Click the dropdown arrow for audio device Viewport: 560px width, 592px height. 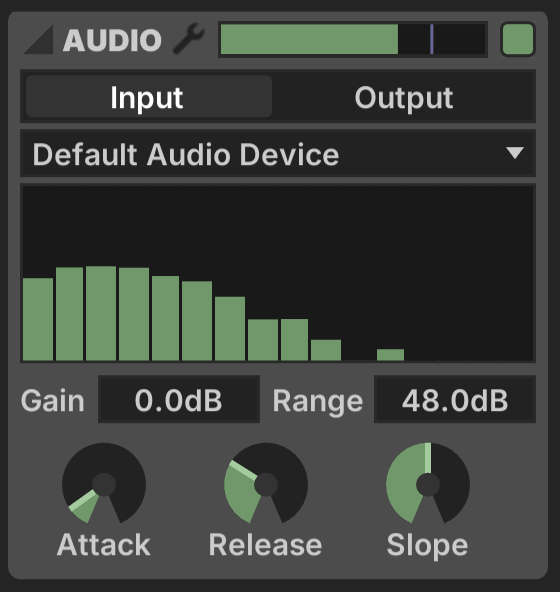tap(515, 153)
